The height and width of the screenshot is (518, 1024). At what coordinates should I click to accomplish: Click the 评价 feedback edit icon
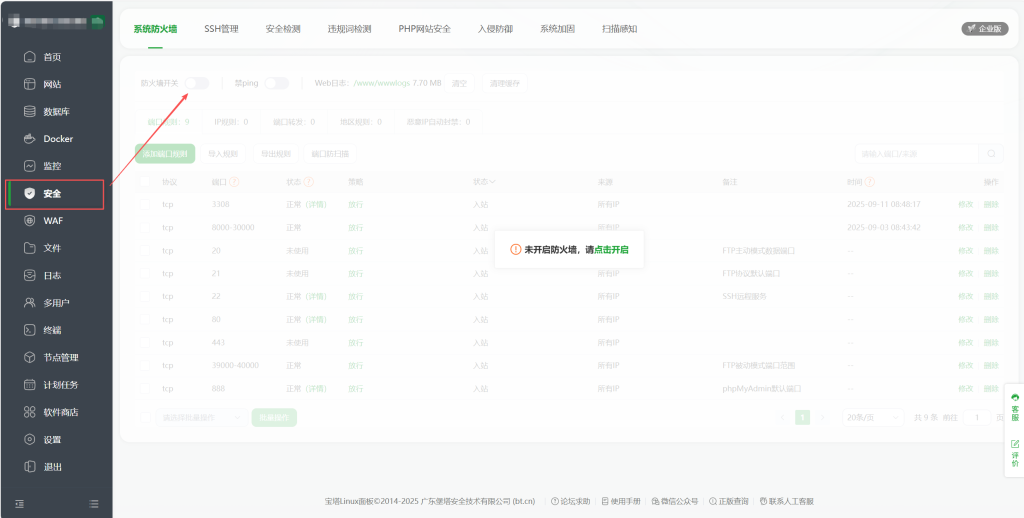pos(1015,443)
